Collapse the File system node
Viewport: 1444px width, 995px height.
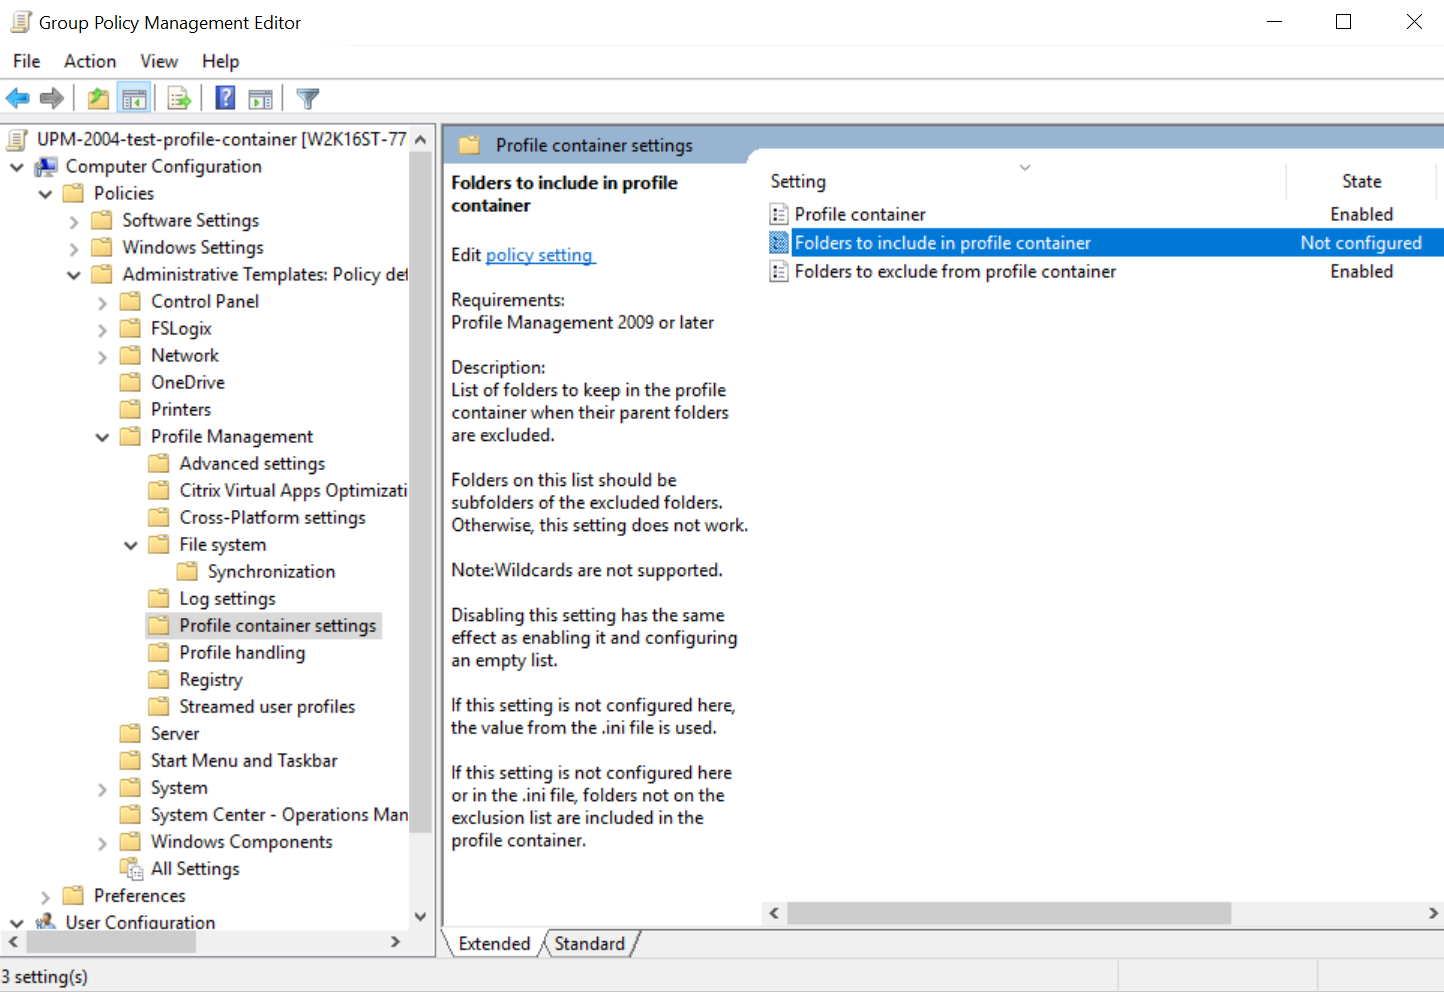tap(131, 545)
